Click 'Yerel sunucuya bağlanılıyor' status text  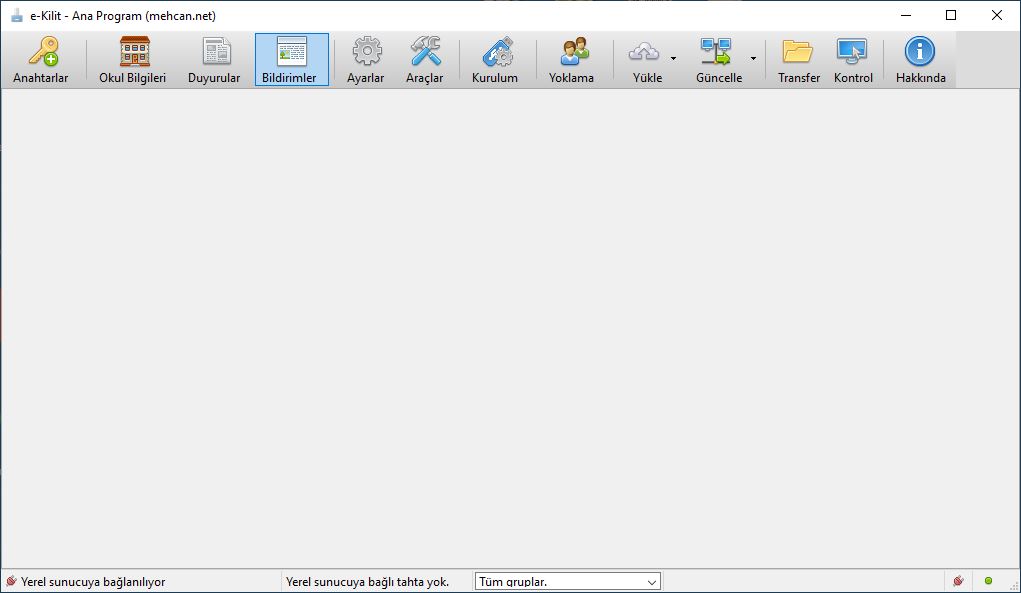[x=93, y=582]
